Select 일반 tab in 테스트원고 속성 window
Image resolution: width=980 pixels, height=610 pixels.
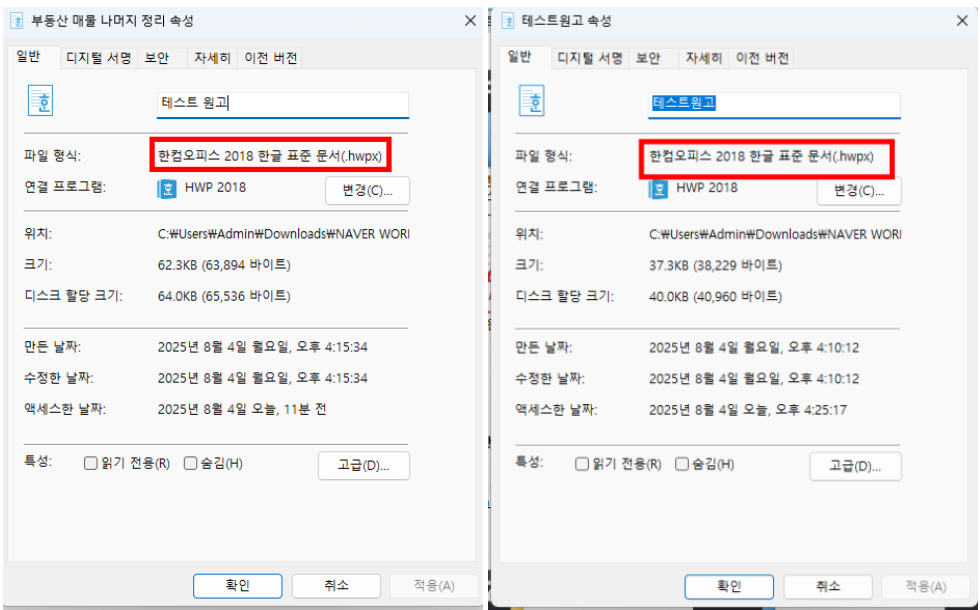click(520, 57)
